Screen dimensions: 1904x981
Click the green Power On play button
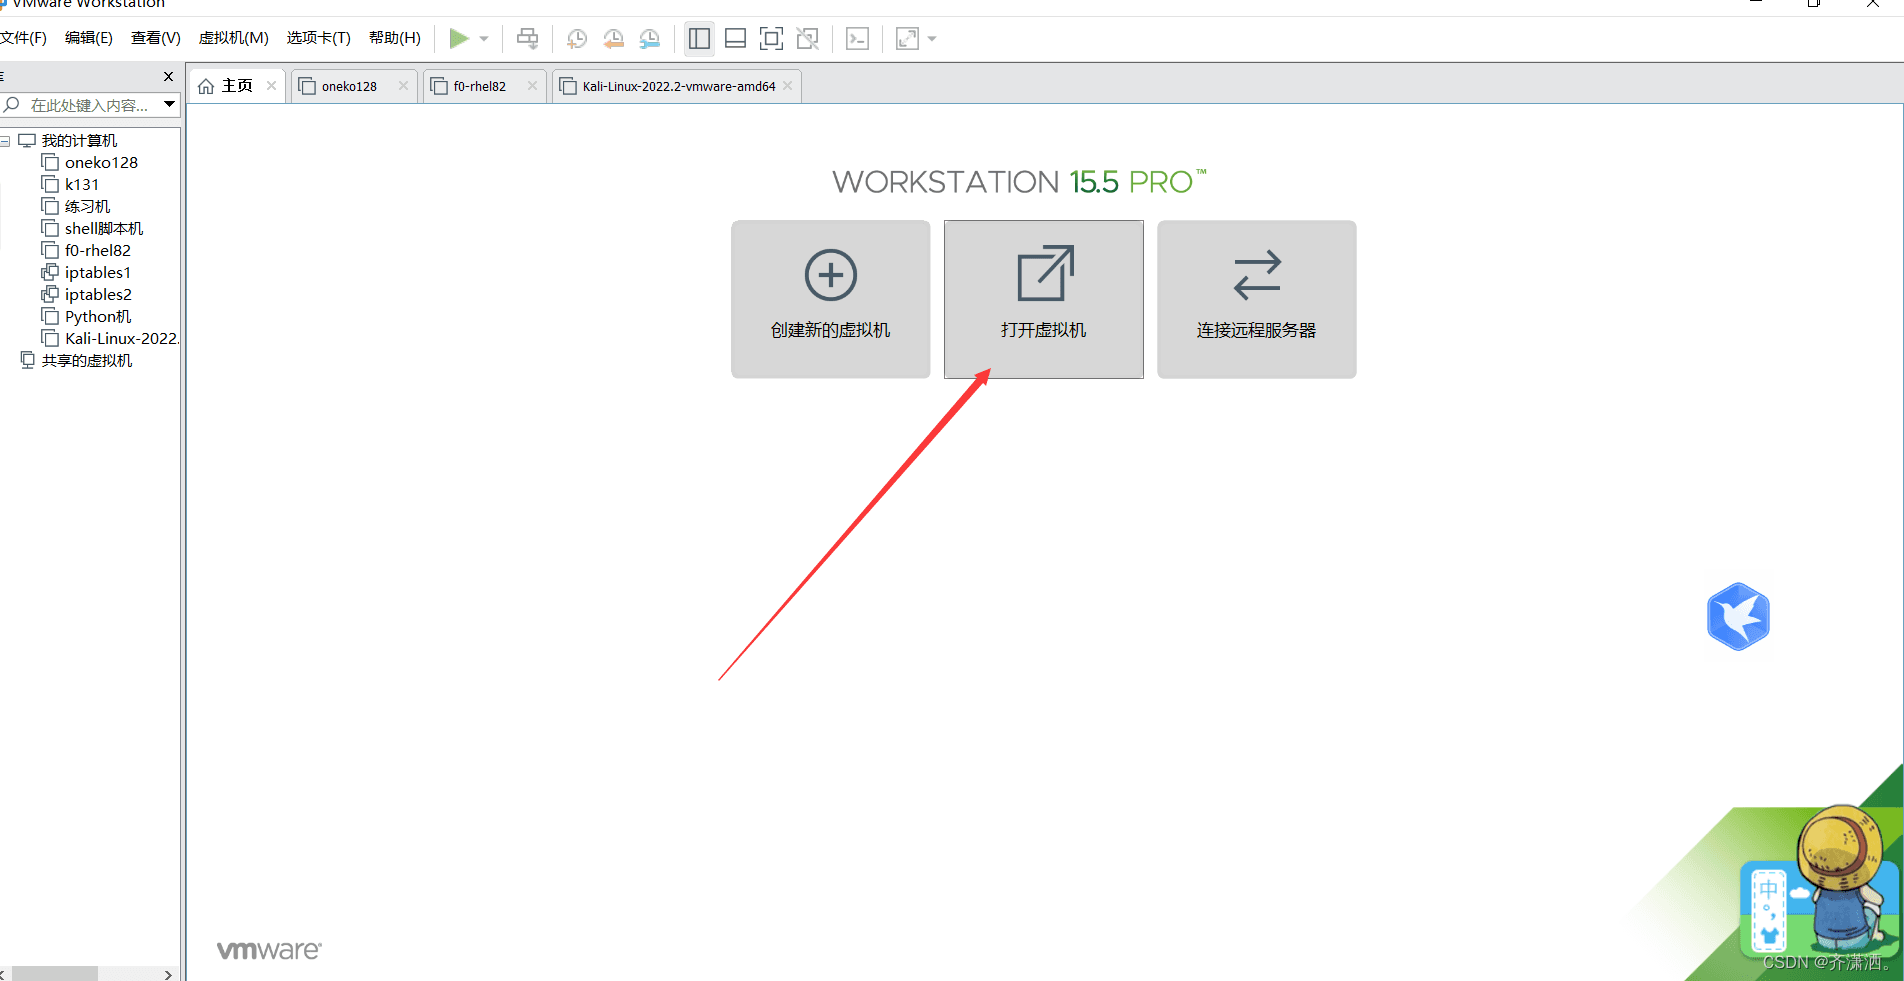point(459,39)
